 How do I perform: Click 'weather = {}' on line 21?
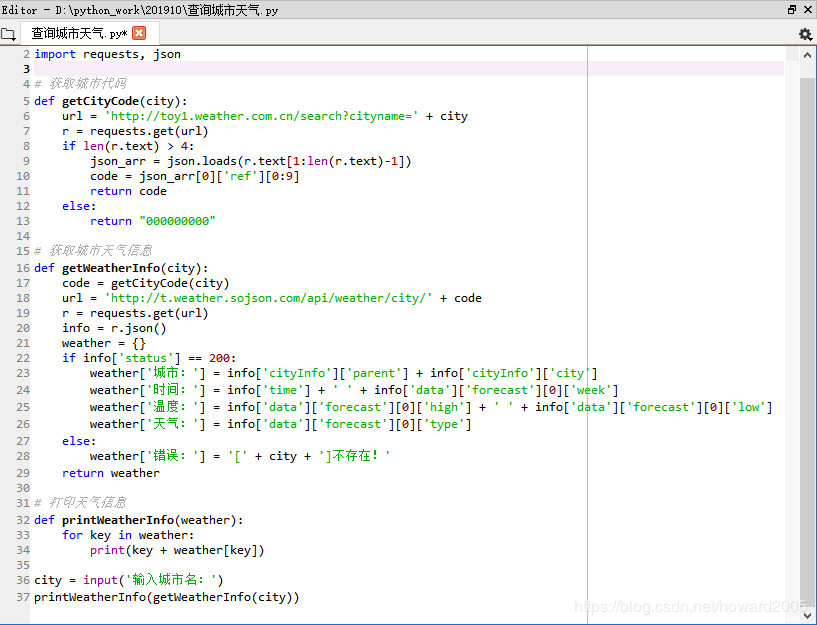click(x=104, y=344)
